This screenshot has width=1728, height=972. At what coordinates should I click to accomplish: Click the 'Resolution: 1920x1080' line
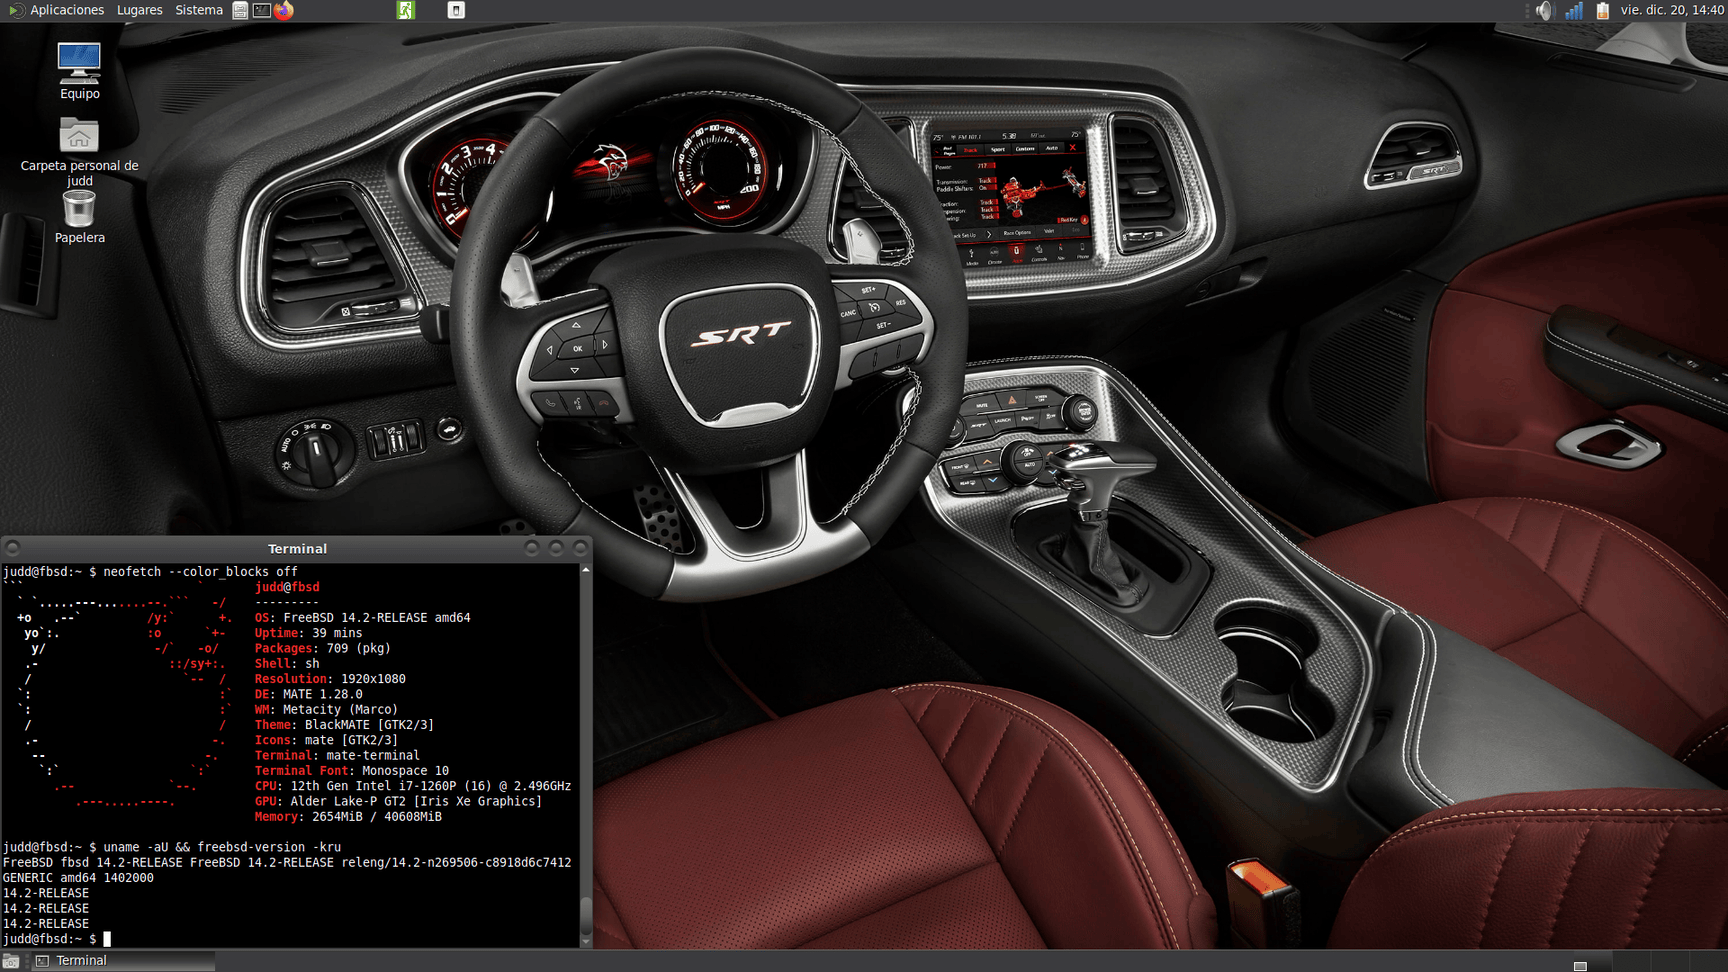[x=330, y=679]
